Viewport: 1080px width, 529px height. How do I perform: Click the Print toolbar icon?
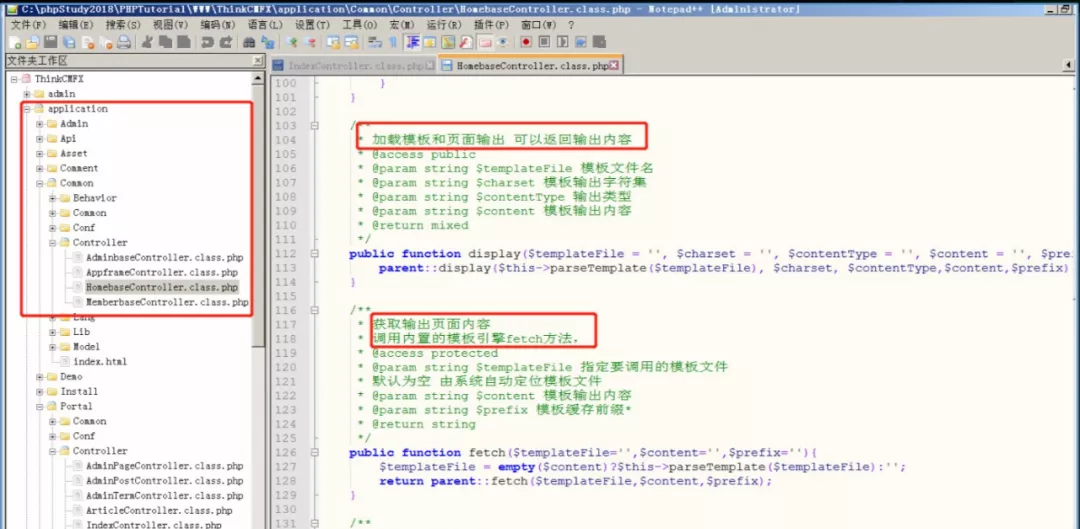[x=124, y=43]
